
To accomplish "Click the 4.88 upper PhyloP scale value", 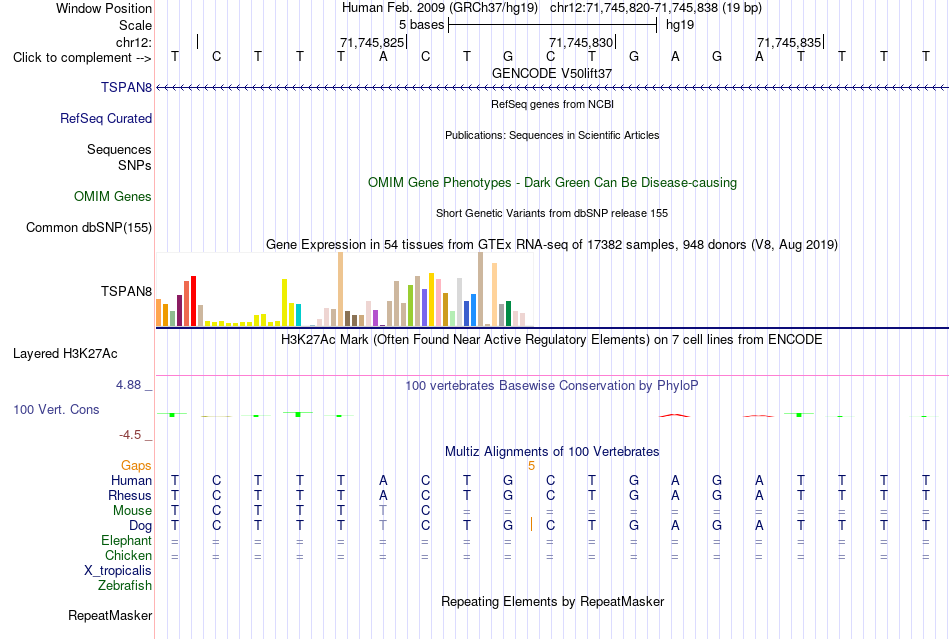I will (x=128, y=385).
